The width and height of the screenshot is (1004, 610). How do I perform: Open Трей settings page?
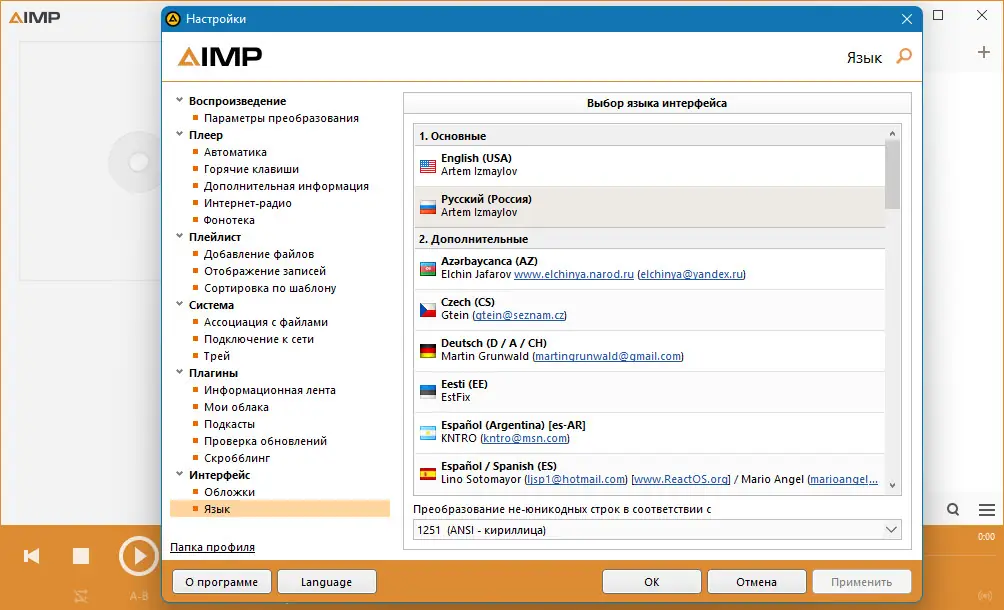[x=216, y=356]
